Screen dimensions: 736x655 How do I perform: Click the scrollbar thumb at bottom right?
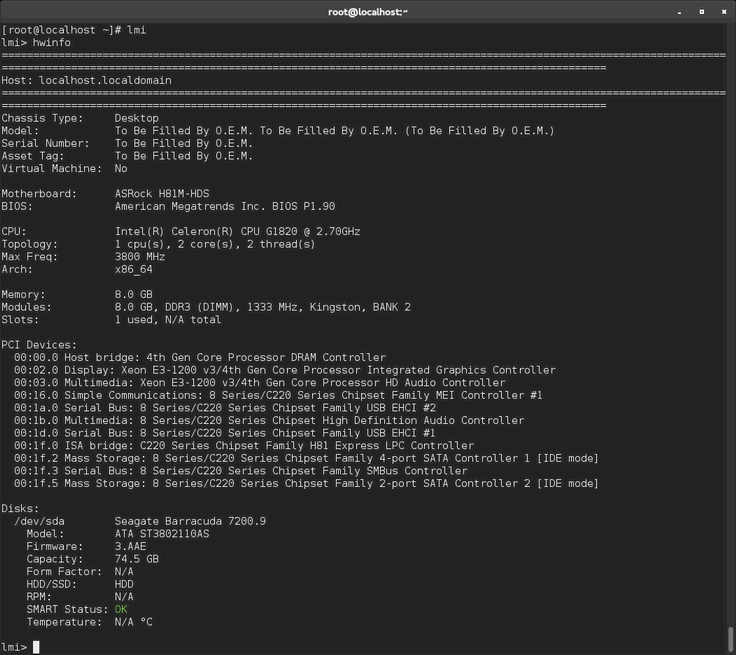[731, 638]
